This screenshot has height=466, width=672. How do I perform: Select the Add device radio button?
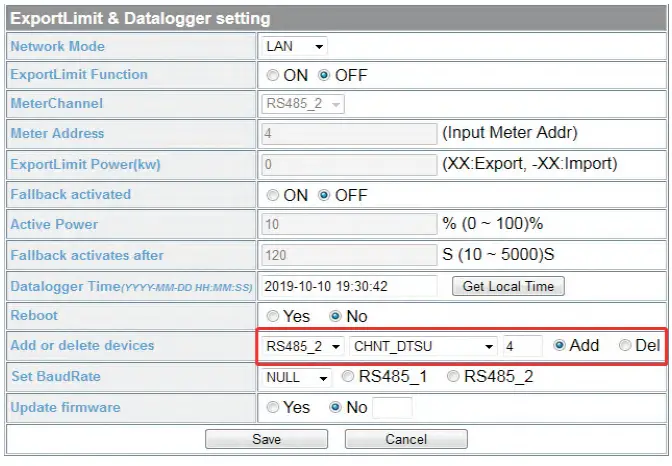pos(559,345)
